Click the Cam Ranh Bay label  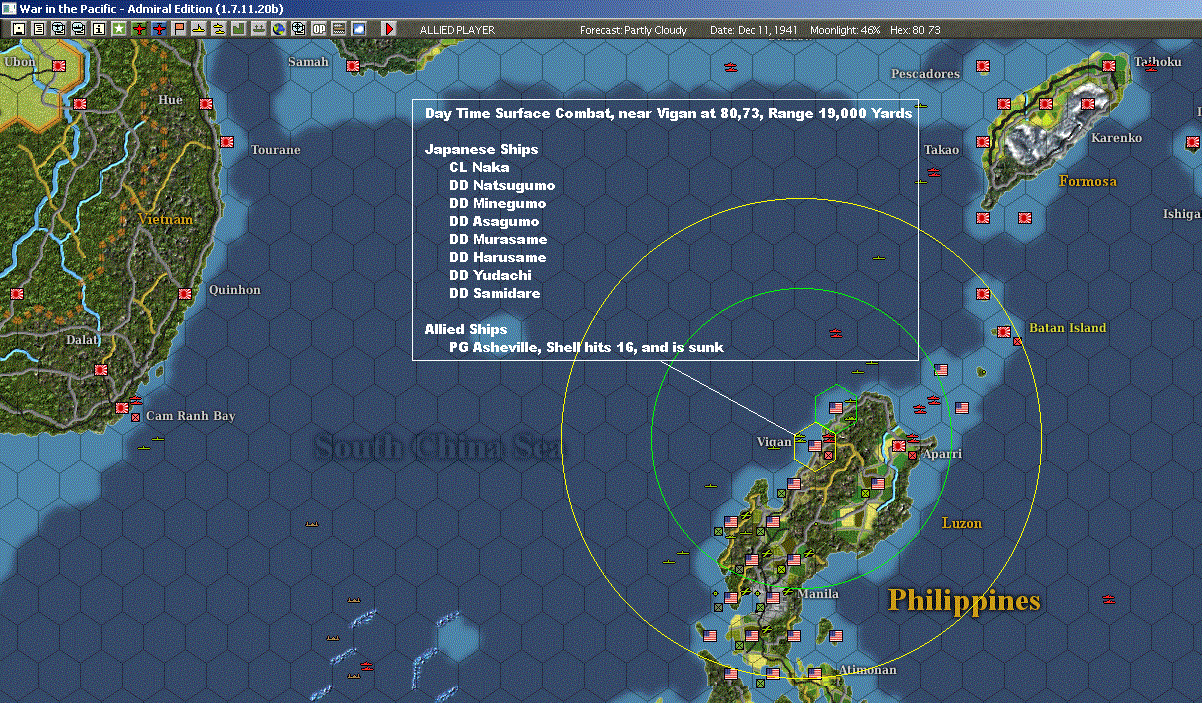pos(190,416)
